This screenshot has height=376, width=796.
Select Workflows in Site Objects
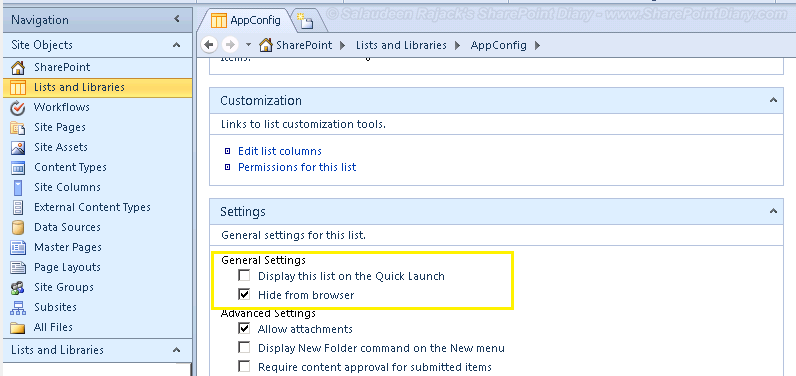tap(61, 107)
